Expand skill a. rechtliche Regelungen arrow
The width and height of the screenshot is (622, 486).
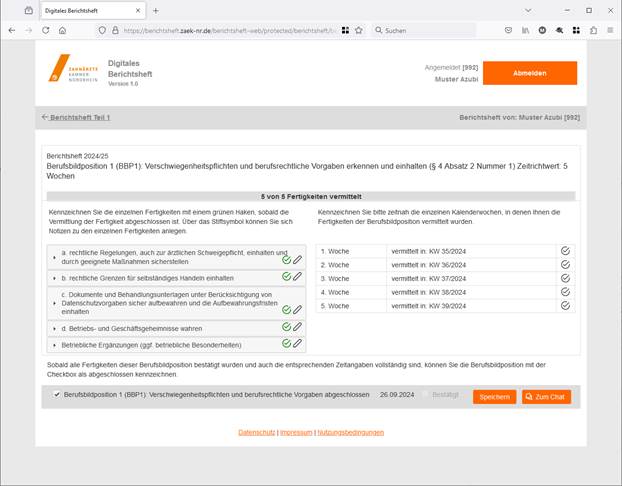coord(54,257)
